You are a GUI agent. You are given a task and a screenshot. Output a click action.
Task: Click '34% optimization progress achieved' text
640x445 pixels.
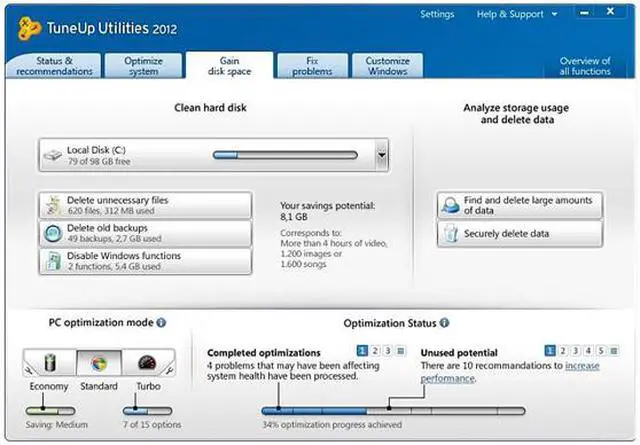332,425
